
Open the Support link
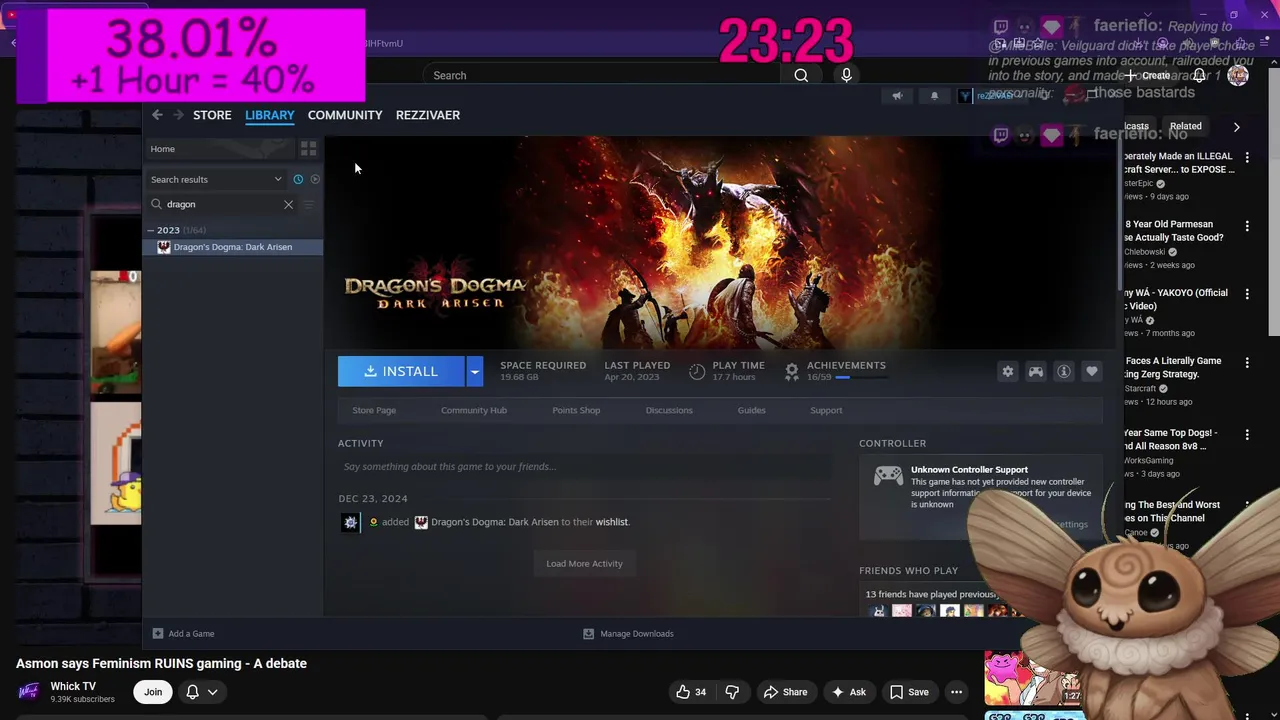point(826,410)
